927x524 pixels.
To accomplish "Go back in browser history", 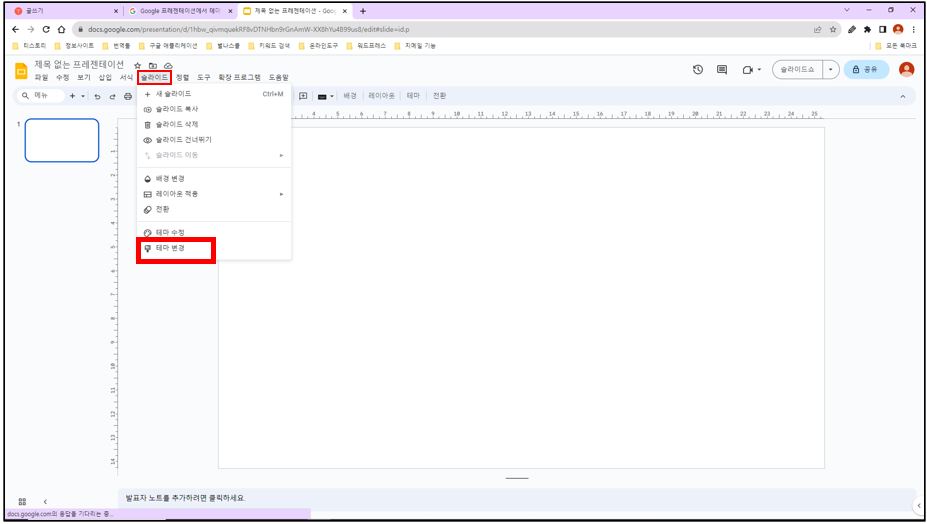I will (x=15, y=29).
